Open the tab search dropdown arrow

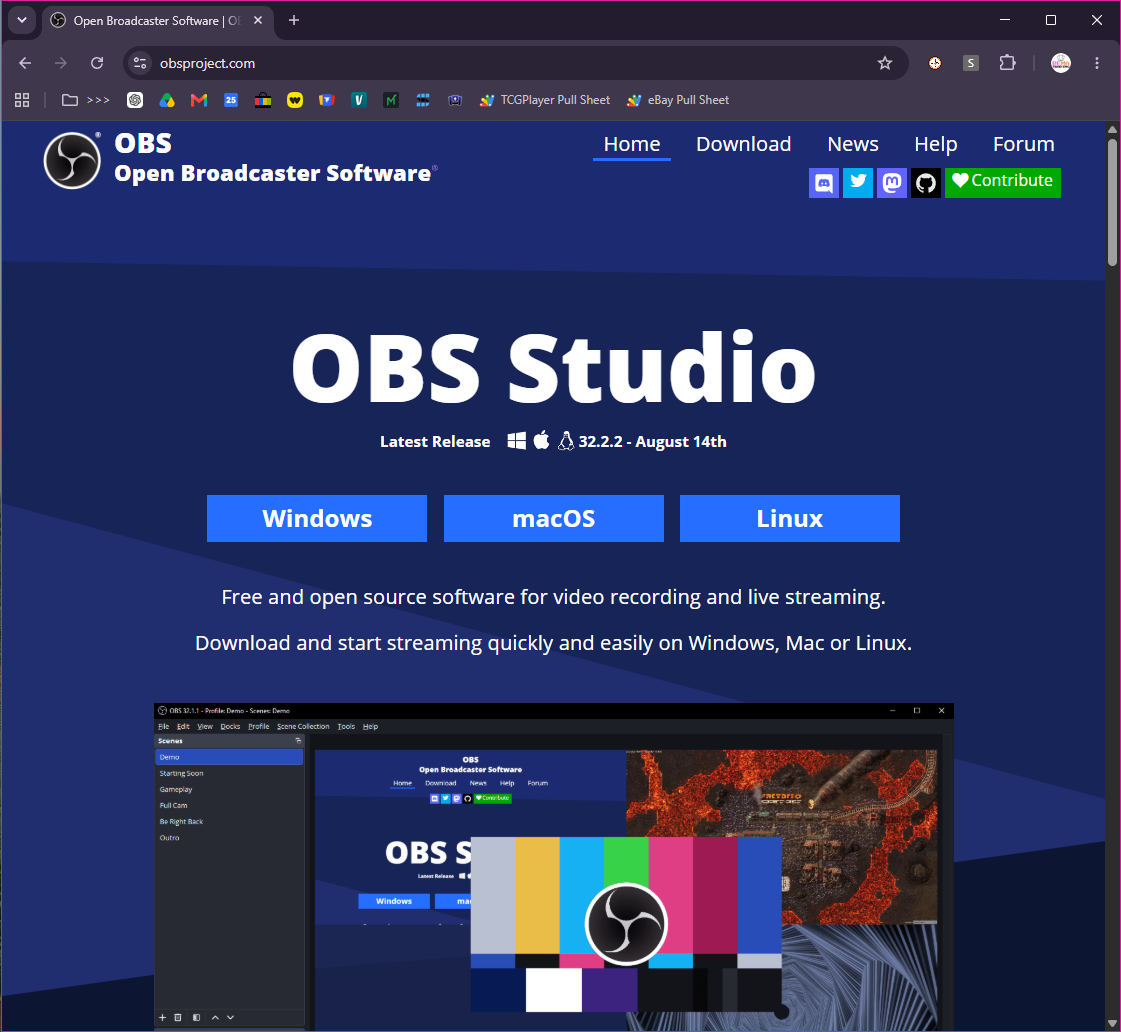tap(21, 20)
